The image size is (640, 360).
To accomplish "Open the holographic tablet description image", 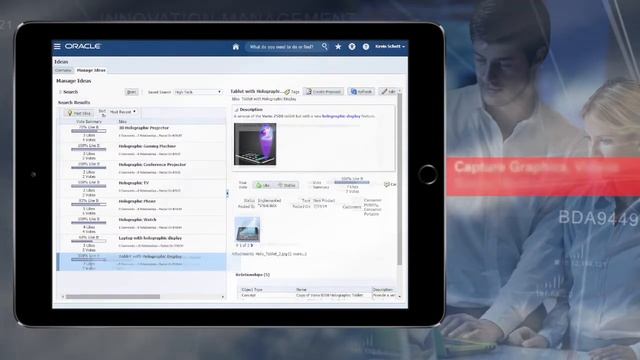I will (x=255, y=144).
